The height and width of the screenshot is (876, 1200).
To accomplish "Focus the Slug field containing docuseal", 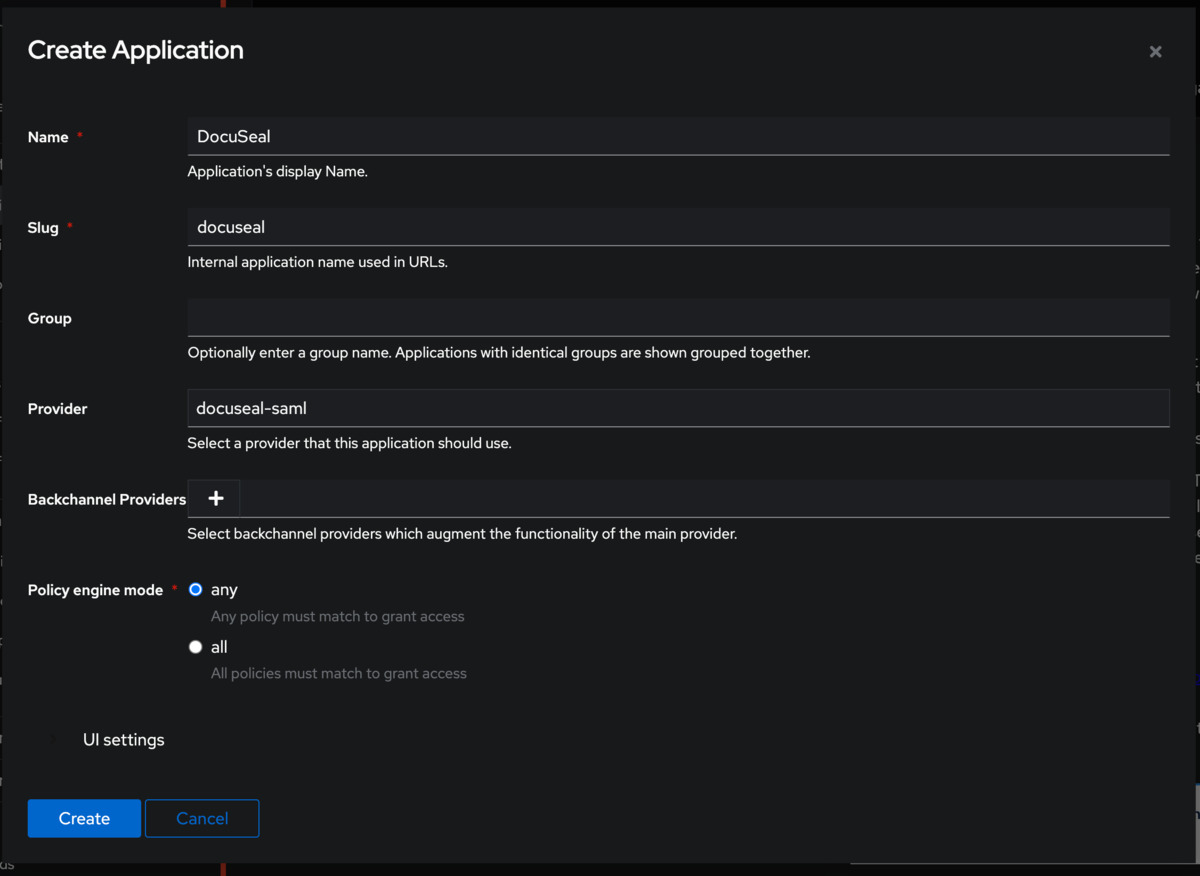I will pos(678,227).
